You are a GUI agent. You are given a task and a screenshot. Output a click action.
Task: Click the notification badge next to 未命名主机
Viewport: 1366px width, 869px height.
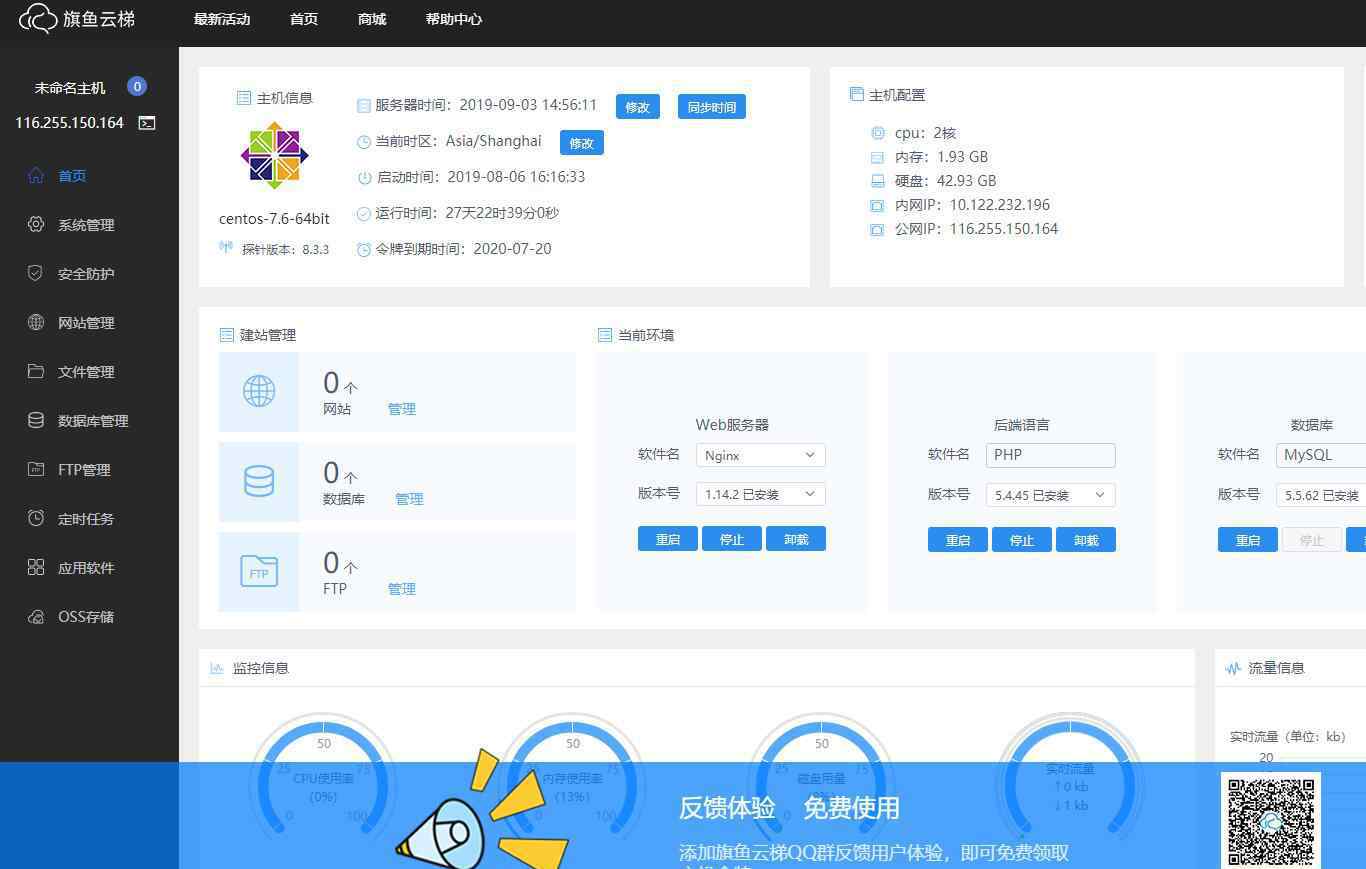pos(137,87)
